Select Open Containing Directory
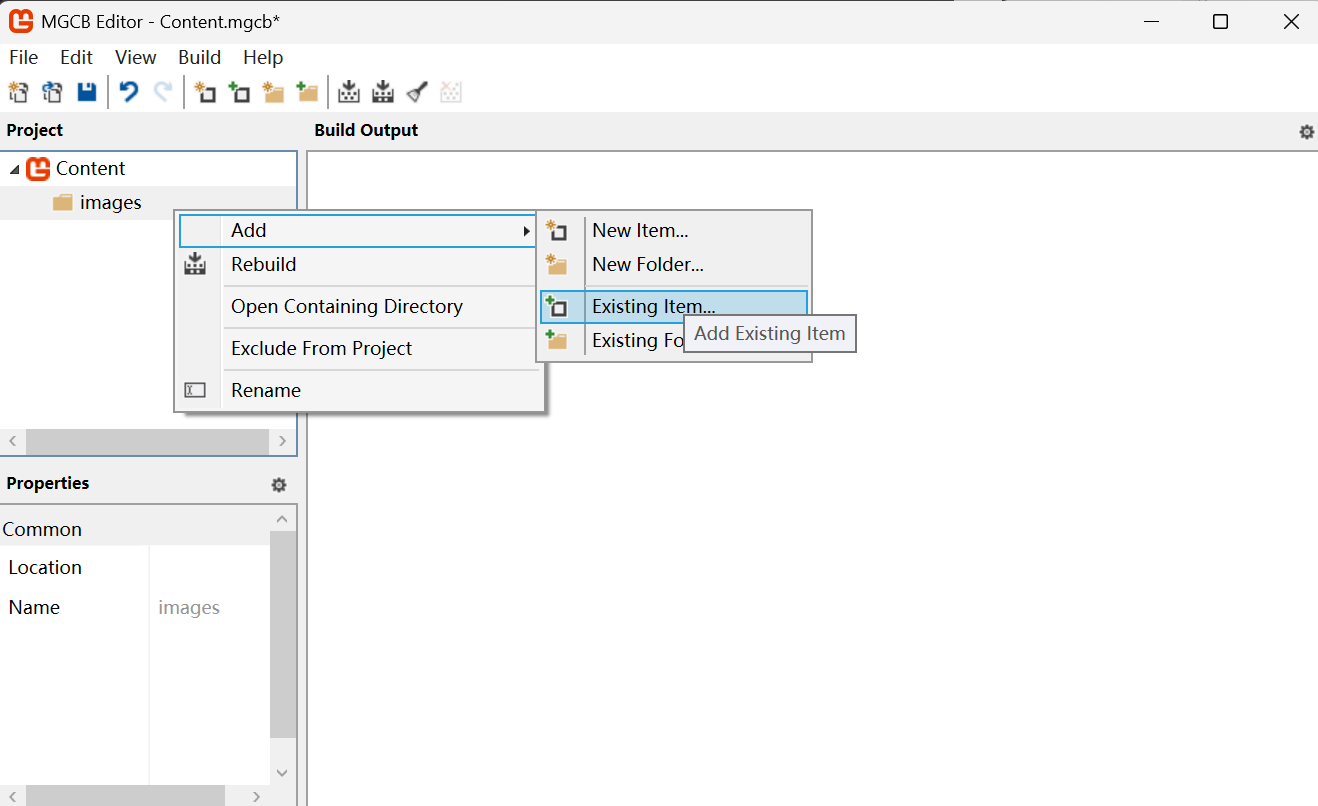The width and height of the screenshot is (1318, 806). pos(358,307)
